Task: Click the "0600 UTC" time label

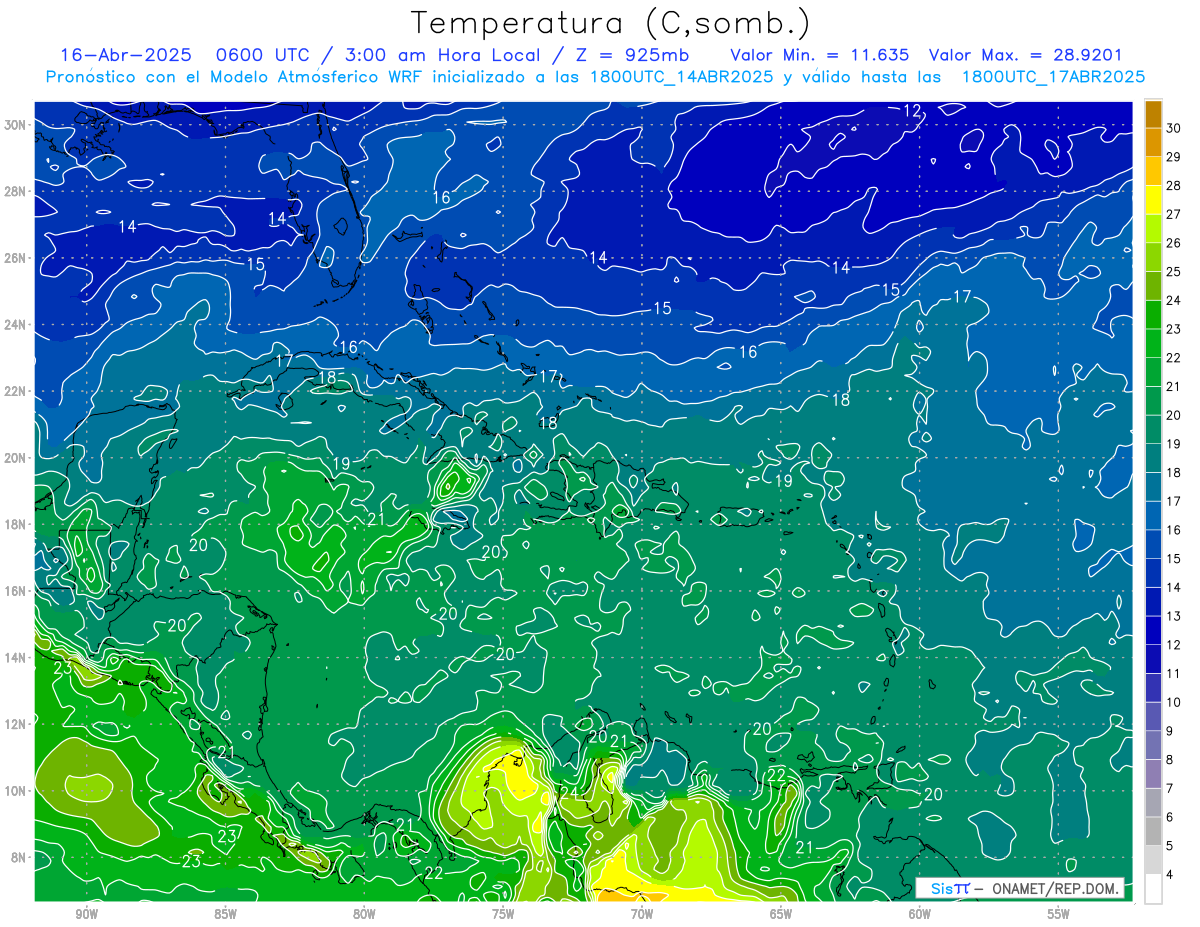Action: click(x=262, y=56)
